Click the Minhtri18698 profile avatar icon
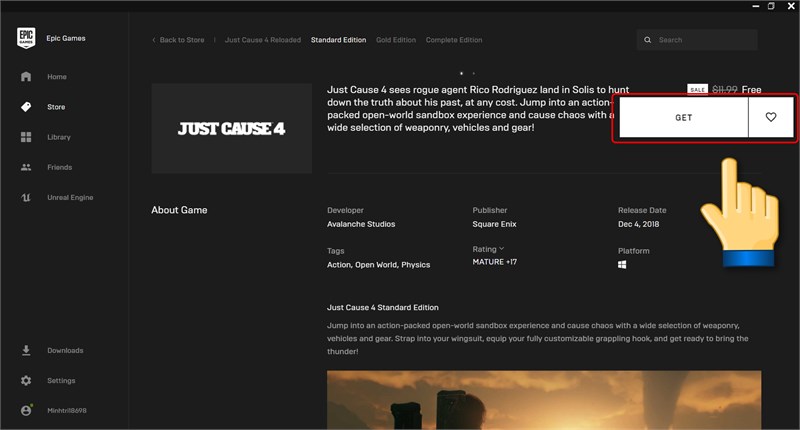The width and height of the screenshot is (800, 430). (26, 410)
